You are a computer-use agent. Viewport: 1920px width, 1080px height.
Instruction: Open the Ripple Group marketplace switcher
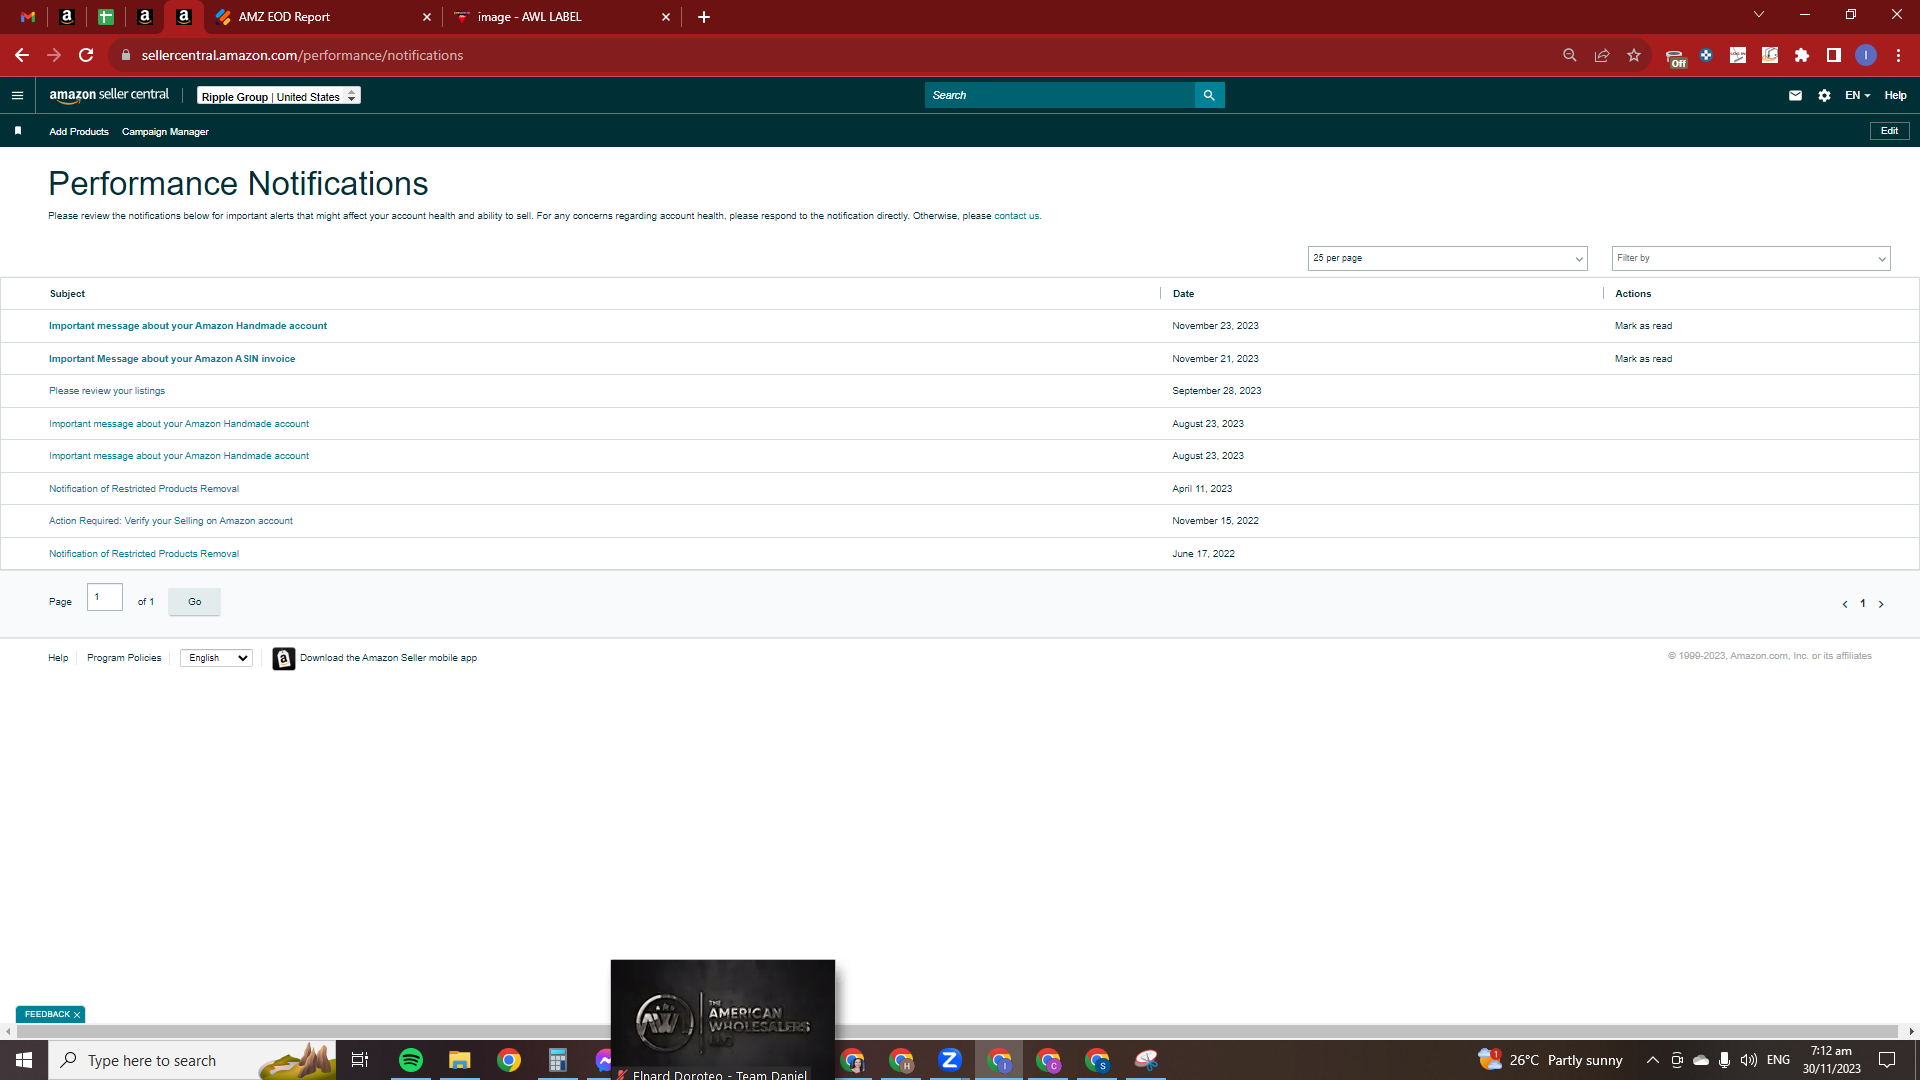pos(279,96)
